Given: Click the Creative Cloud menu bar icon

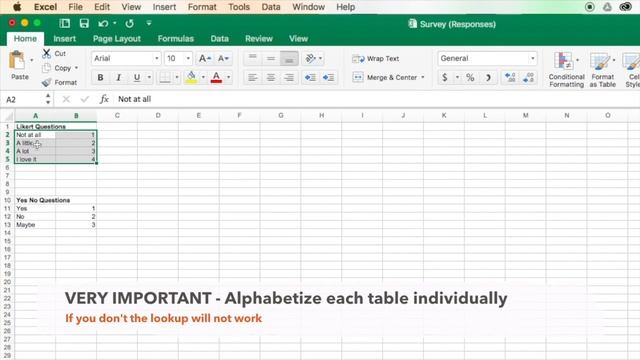Looking at the screenshot, I should point(625,7).
